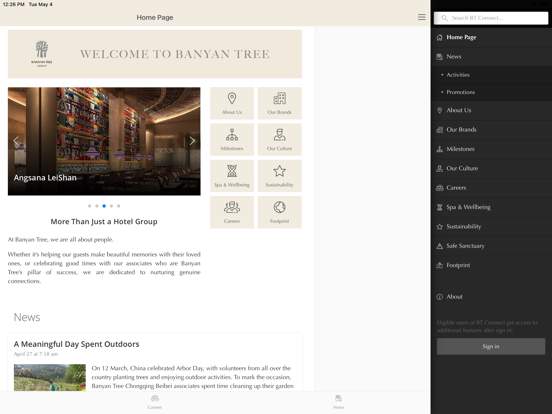Click the News newspaper icon in sidebar
The height and width of the screenshot is (414, 552).
coord(439,57)
